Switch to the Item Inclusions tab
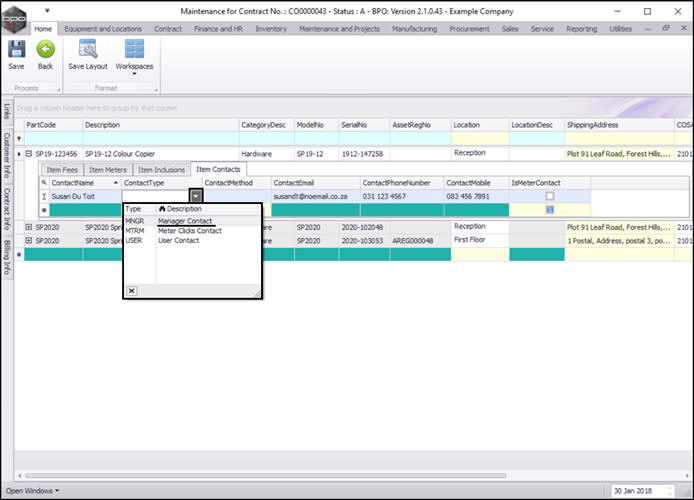This screenshot has height=500, width=694. (x=161, y=170)
